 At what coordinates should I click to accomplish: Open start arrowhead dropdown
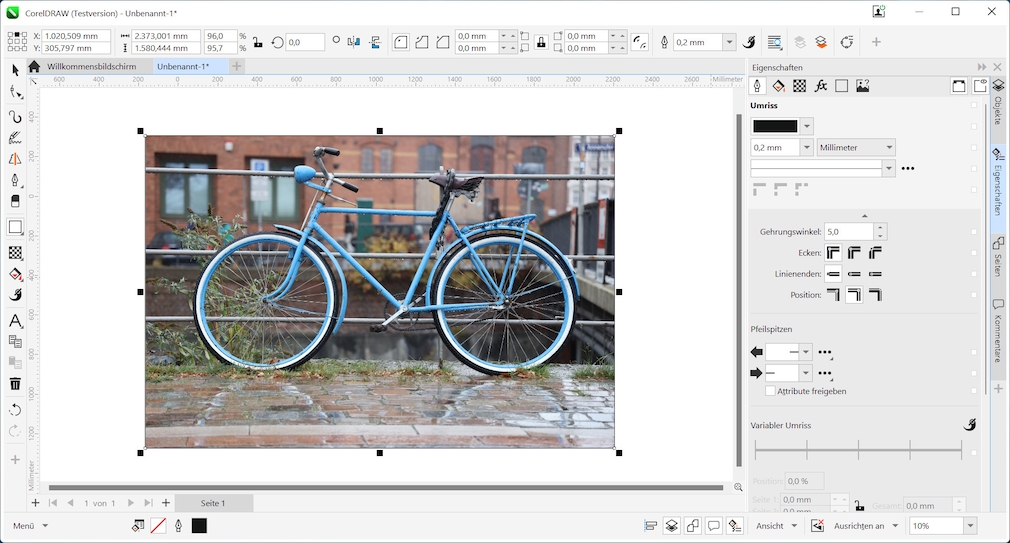(805, 352)
